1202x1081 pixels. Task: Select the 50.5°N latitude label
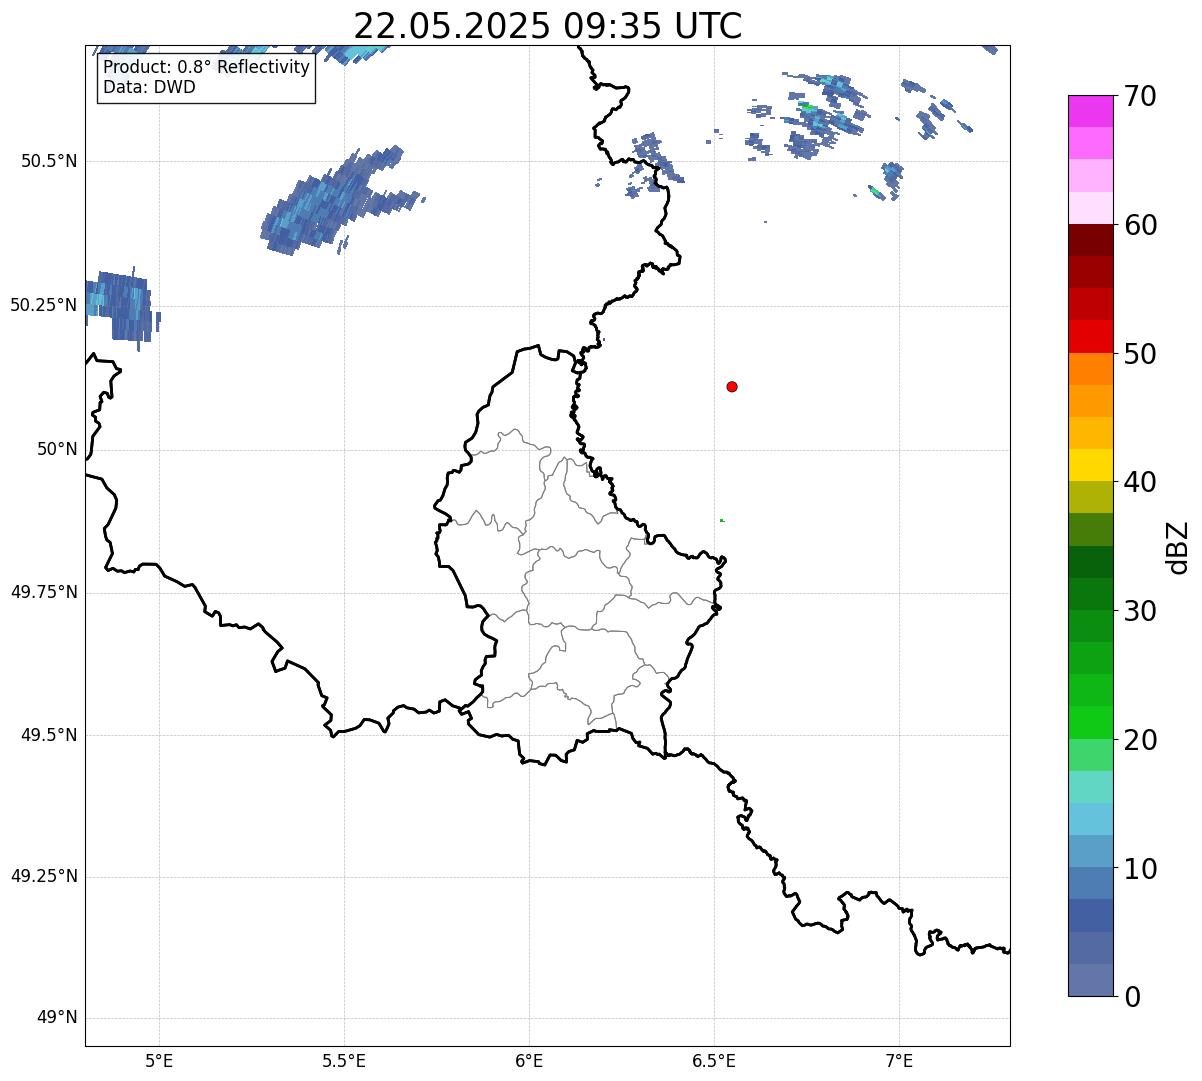(x=49, y=161)
